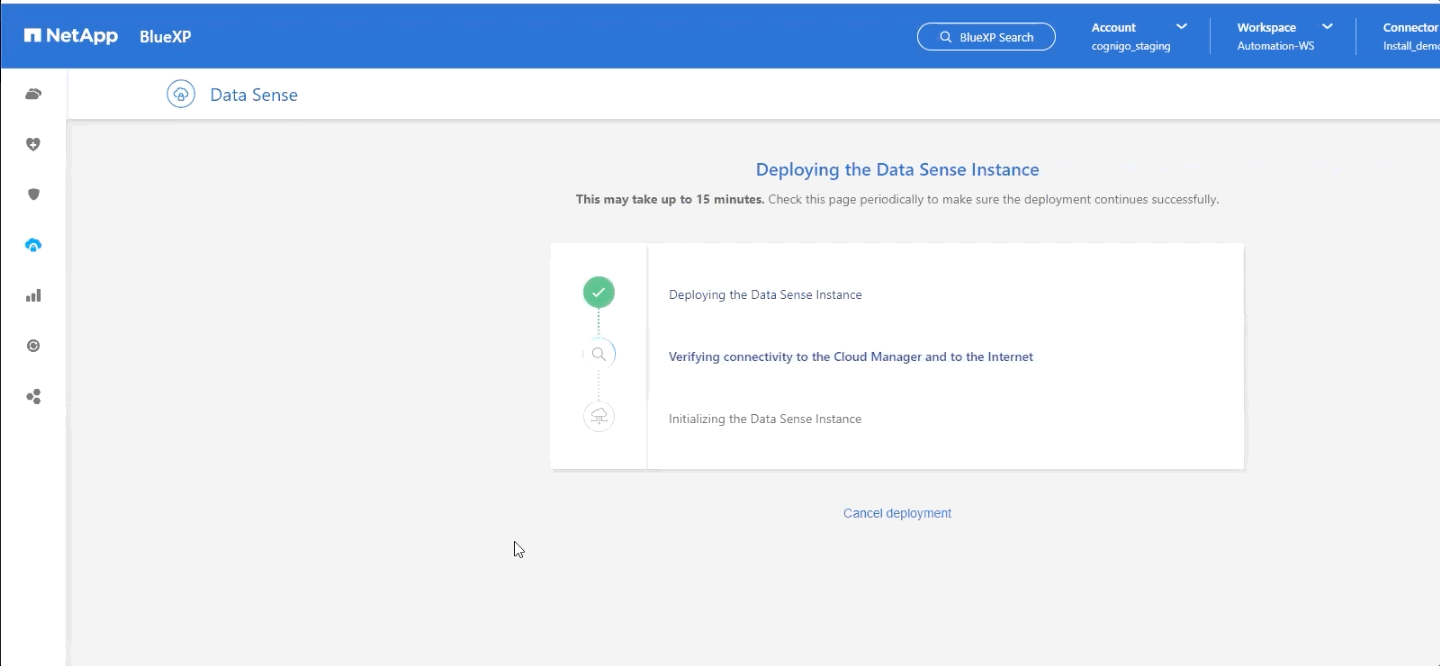Select the Verifying connectivity step text
This screenshot has height=666, width=1440.
click(x=850, y=357)
